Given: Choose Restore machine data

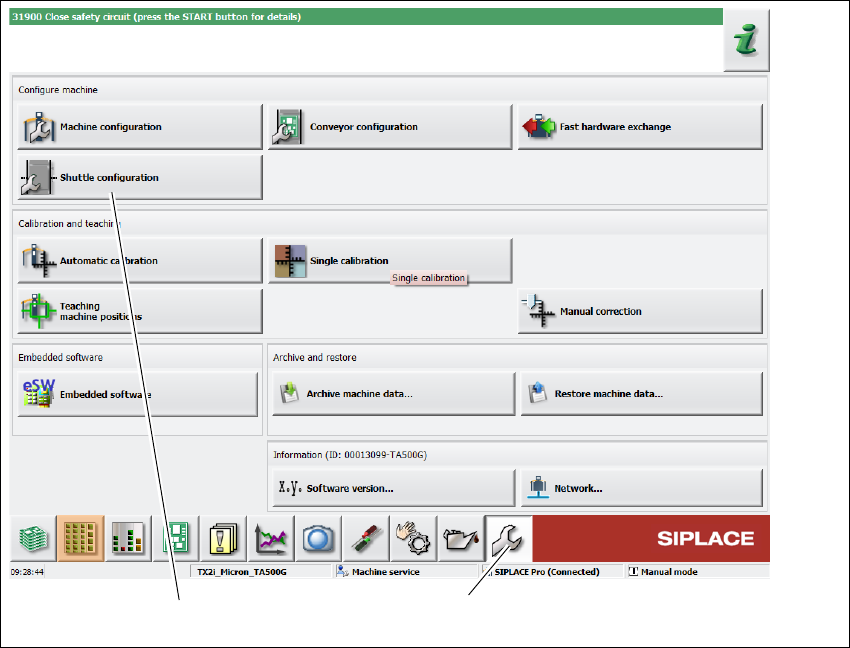Looking at the screenshot, I should (x=642, y=394).
